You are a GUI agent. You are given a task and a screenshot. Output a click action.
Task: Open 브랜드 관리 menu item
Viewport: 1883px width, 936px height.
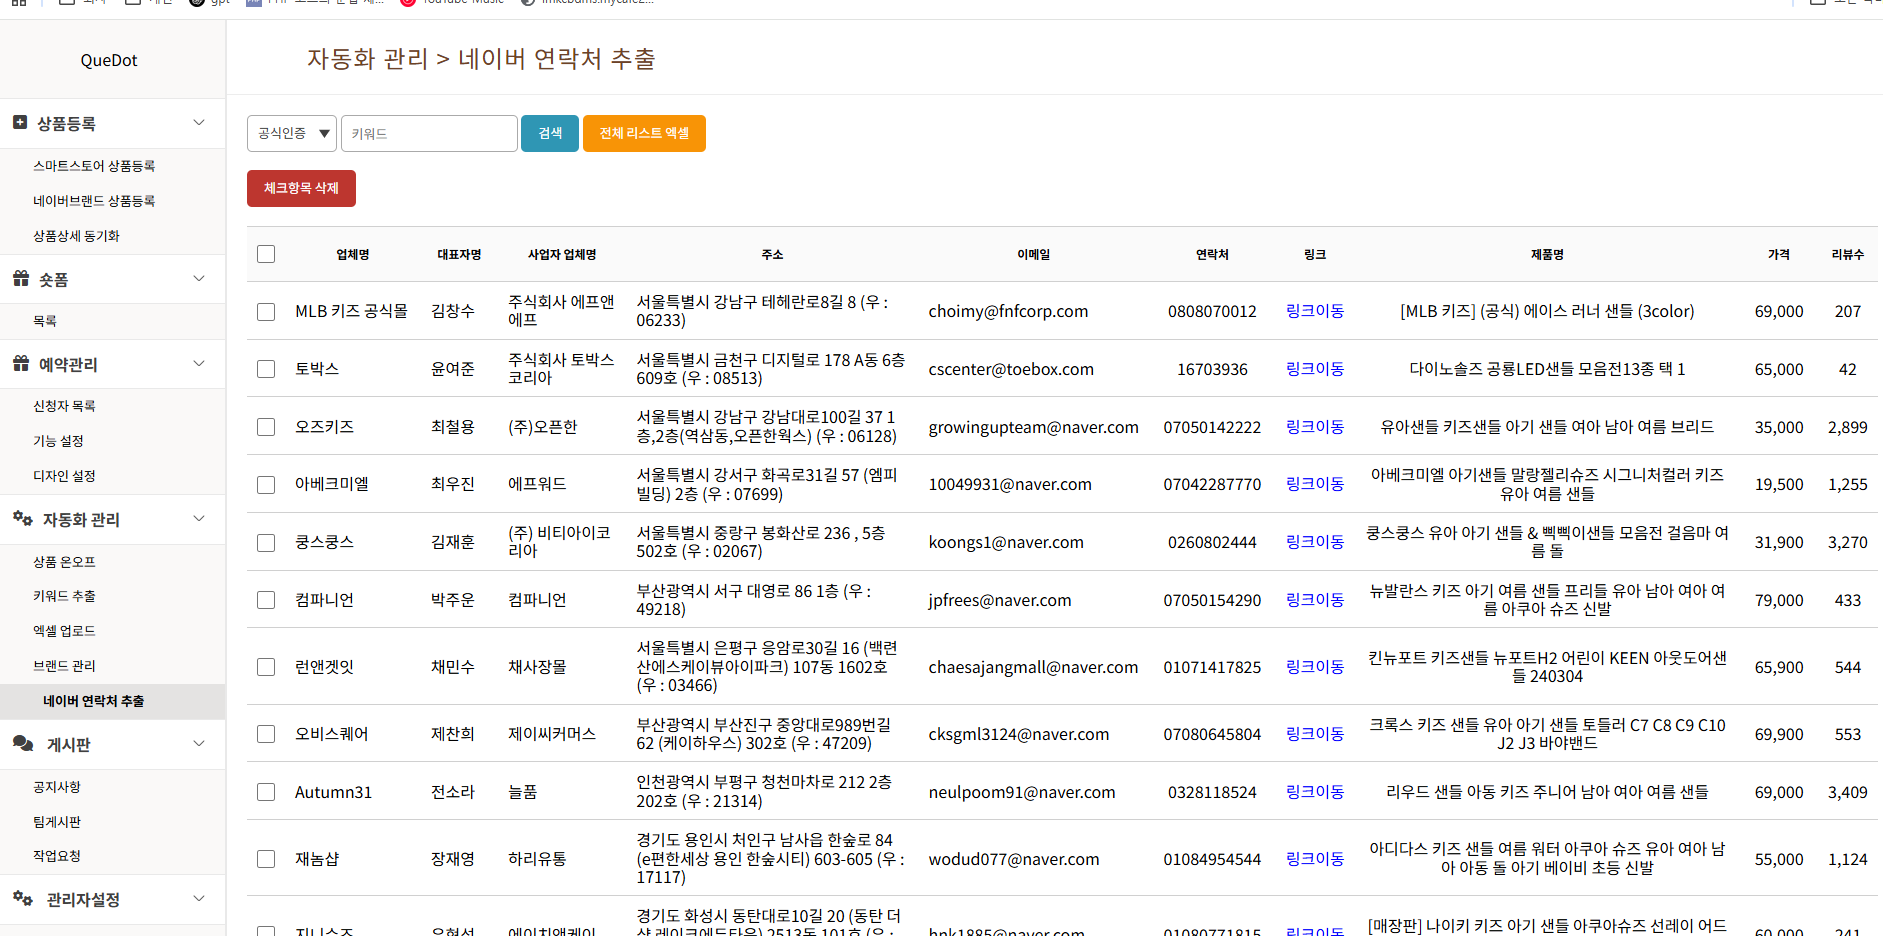tap(64, 666)
